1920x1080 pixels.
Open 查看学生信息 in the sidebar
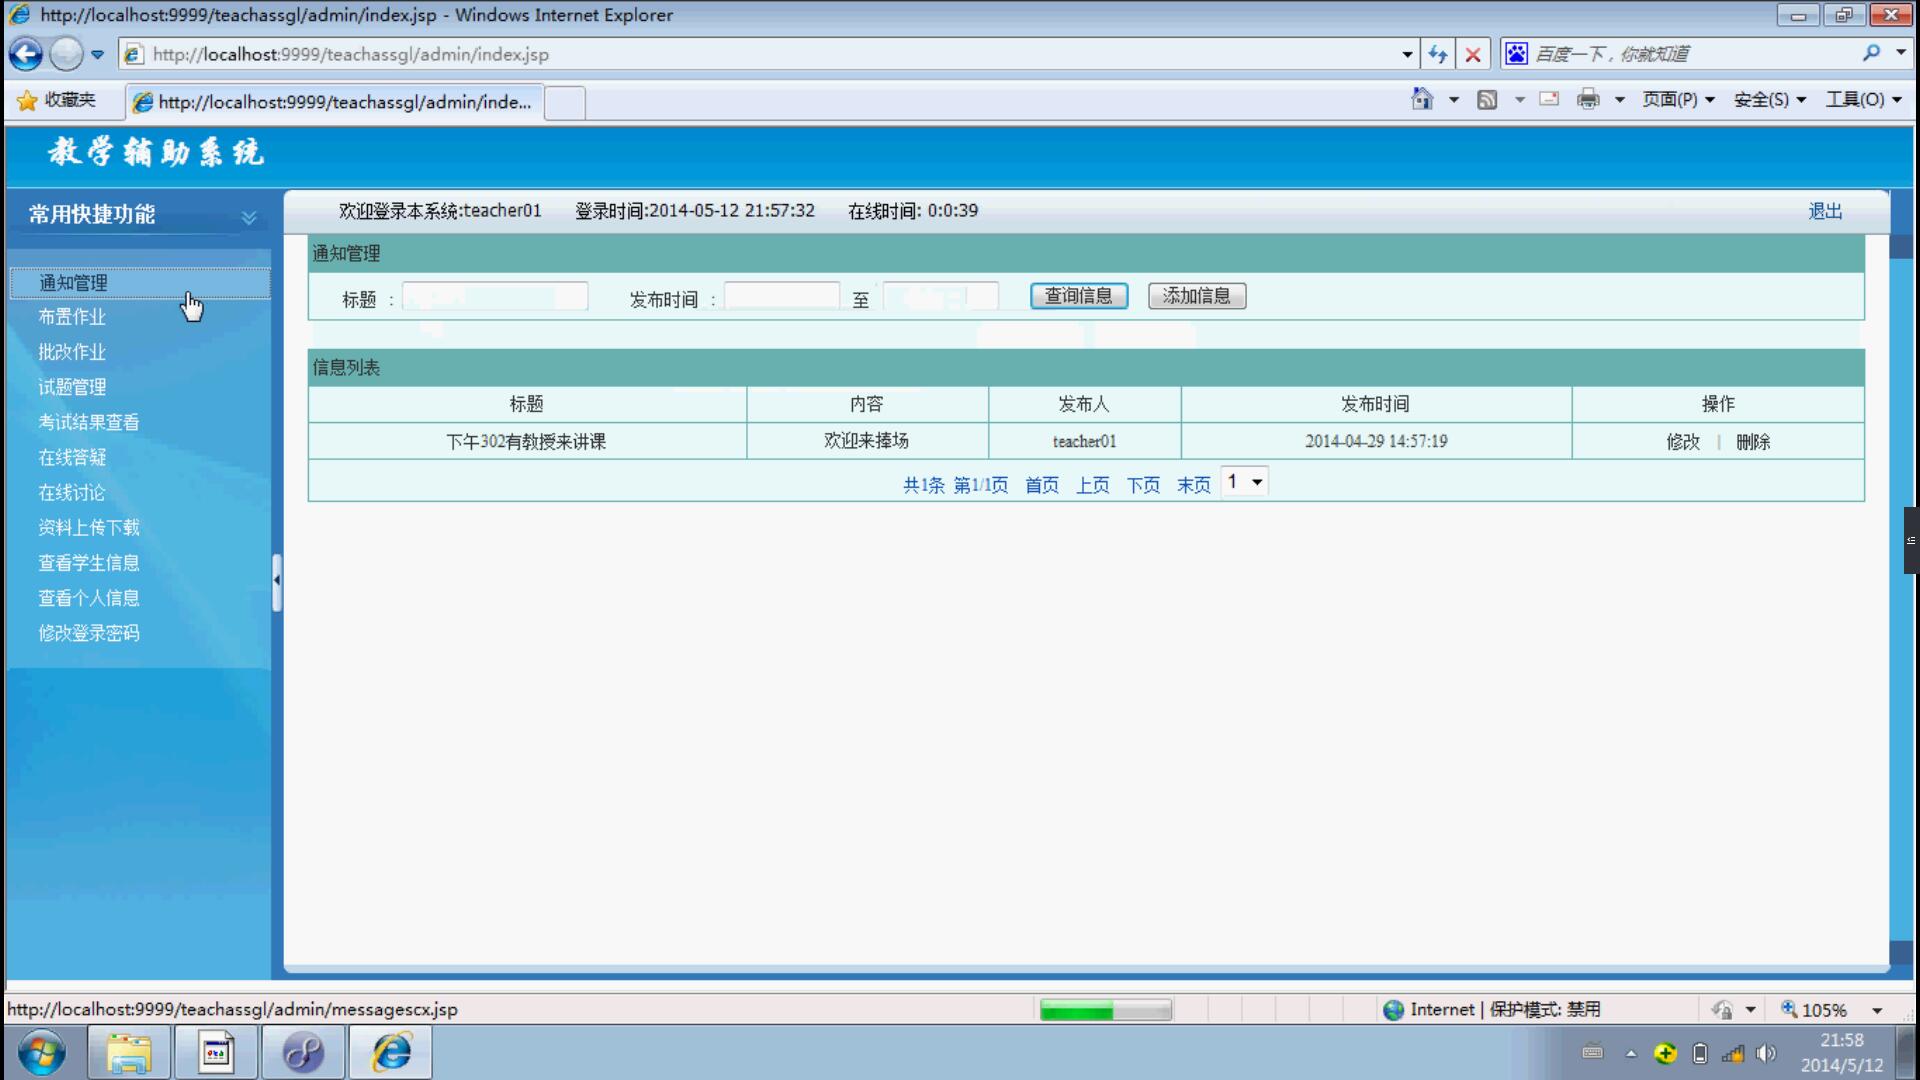click(x=89, y=563)
